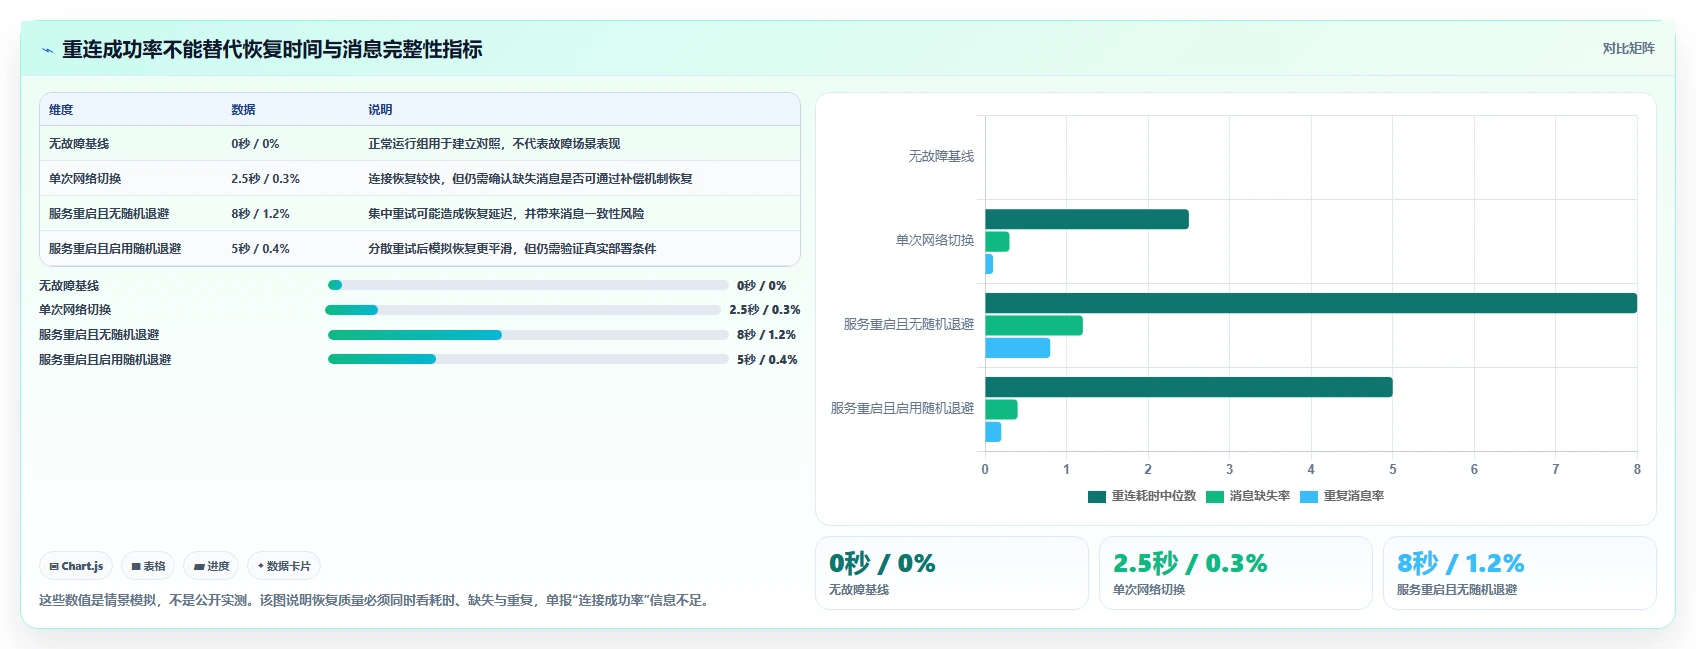Click the 数据 table column header

pyautogui.click(x=243, y=110)
